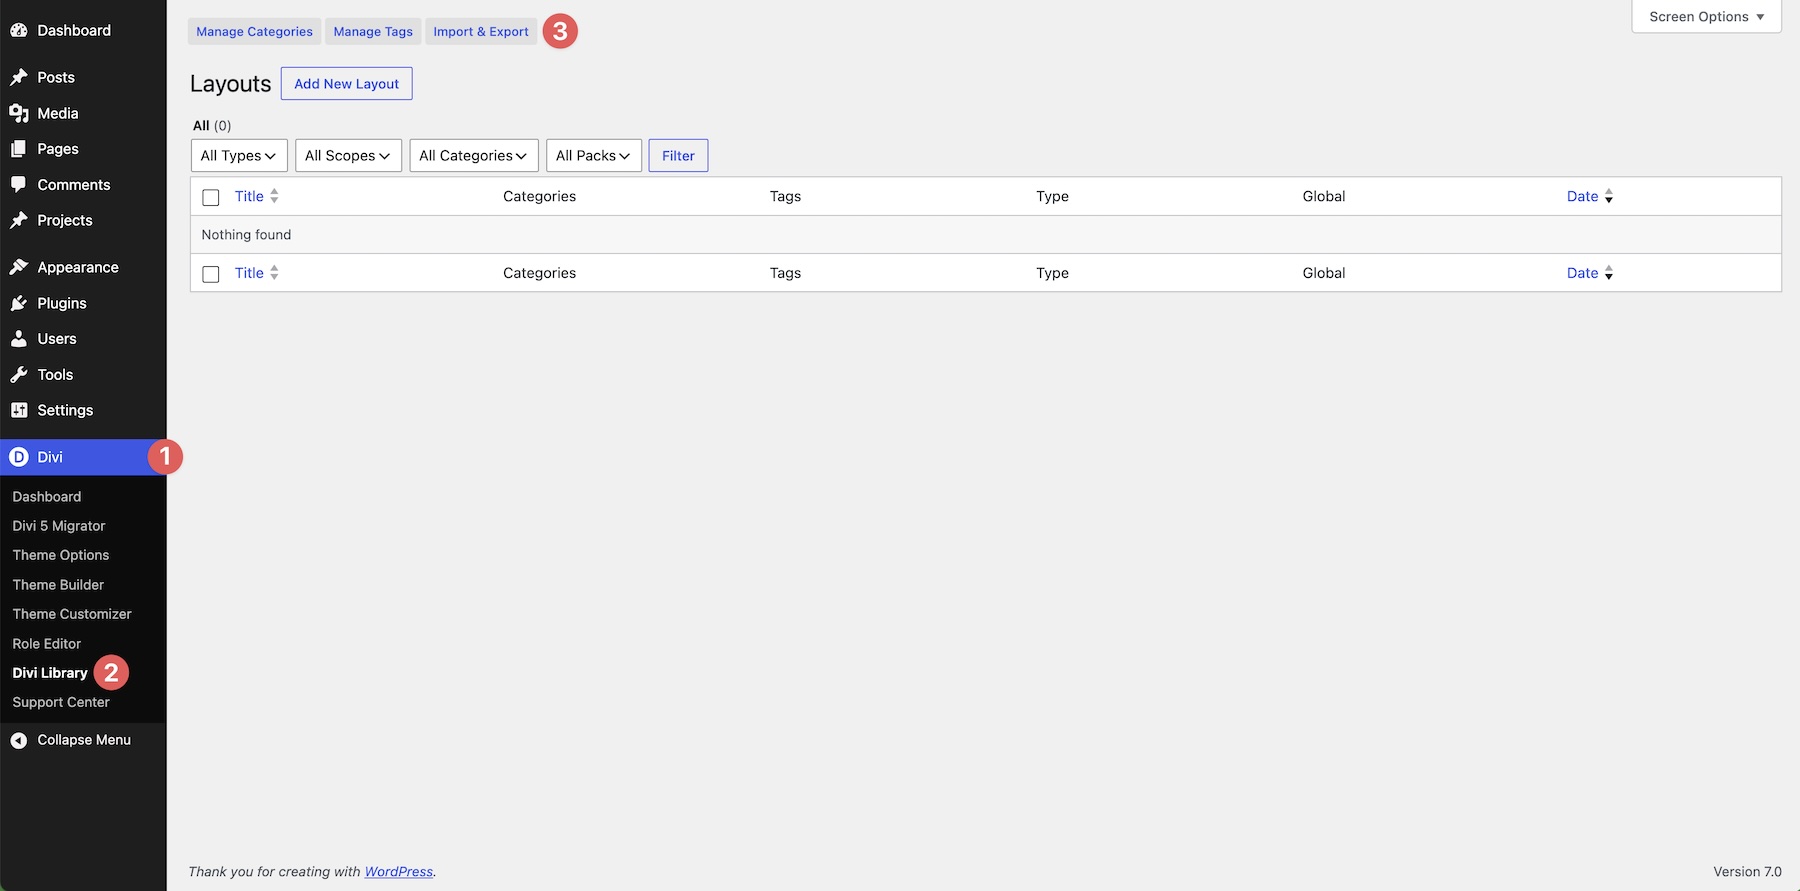Open the Settings menu label
This screenshot has width=1800, height=891.
(x=65, y=410)
